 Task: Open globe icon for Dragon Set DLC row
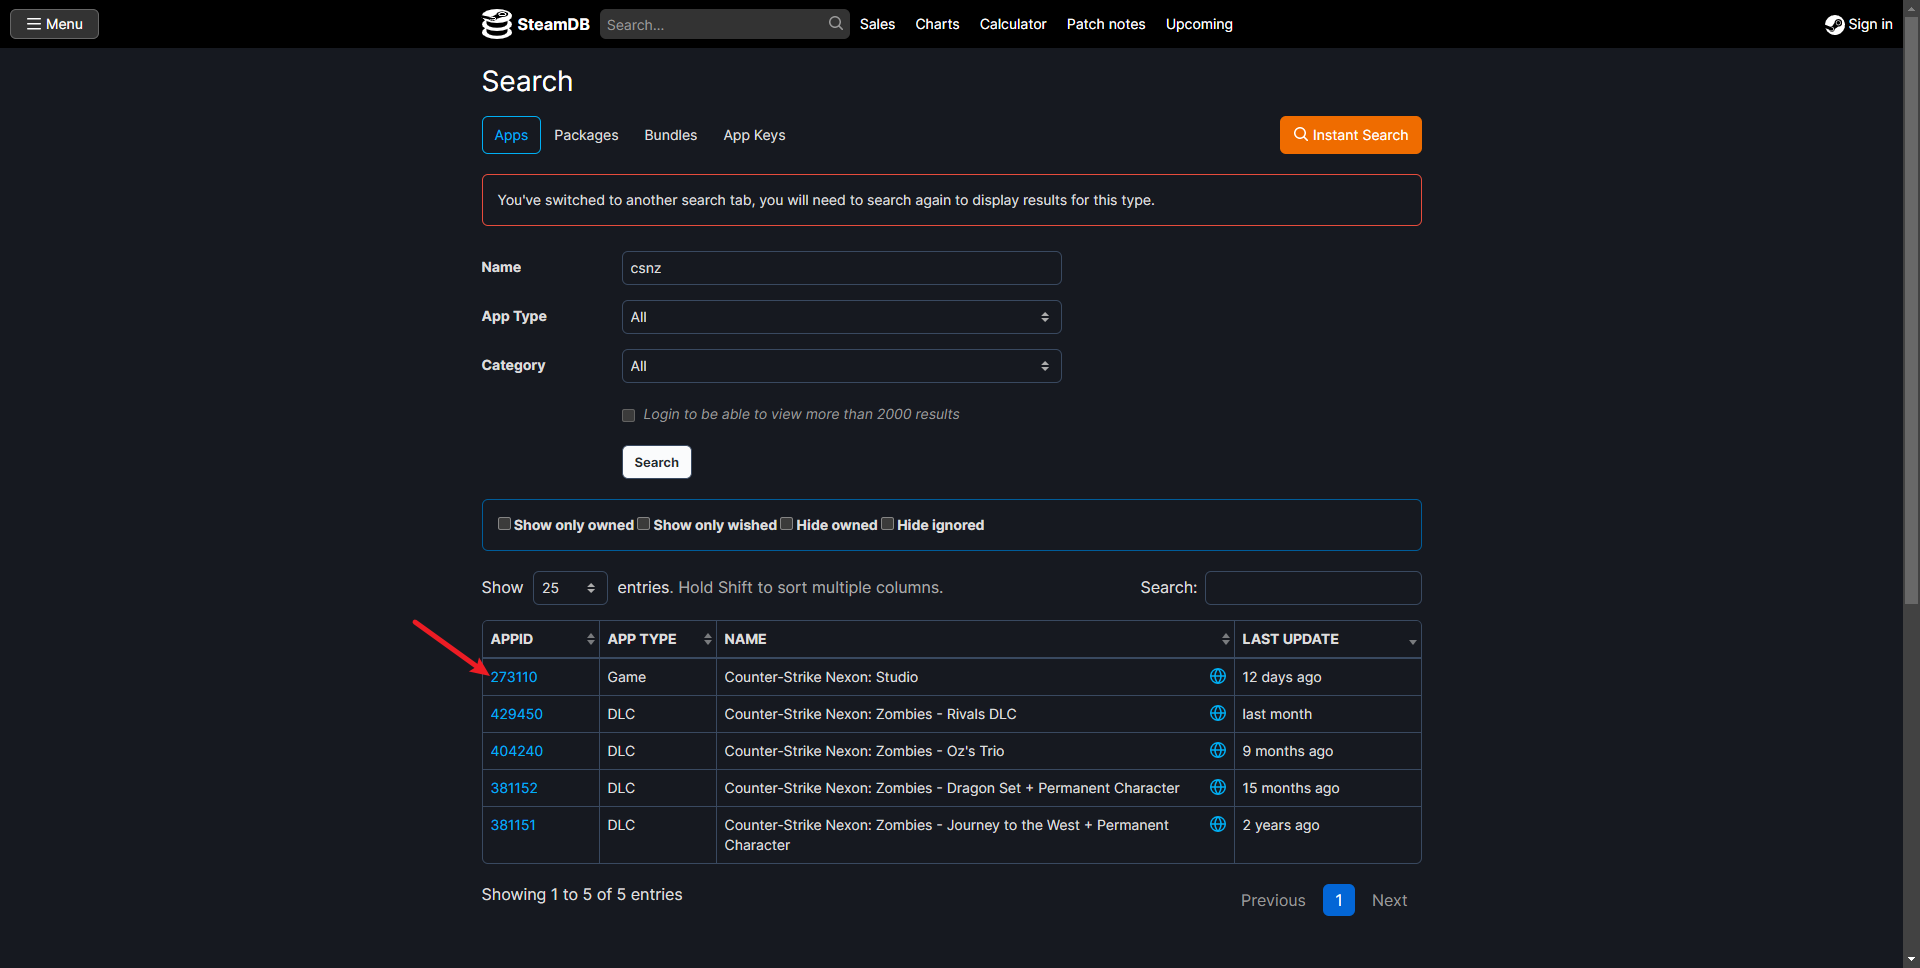1217,788
